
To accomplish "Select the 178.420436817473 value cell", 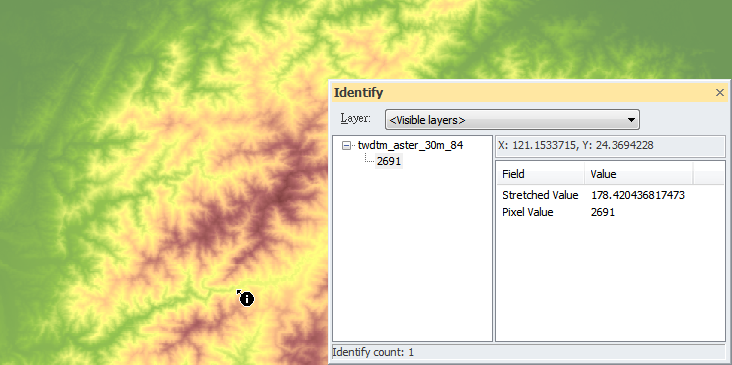I will 638,195.
